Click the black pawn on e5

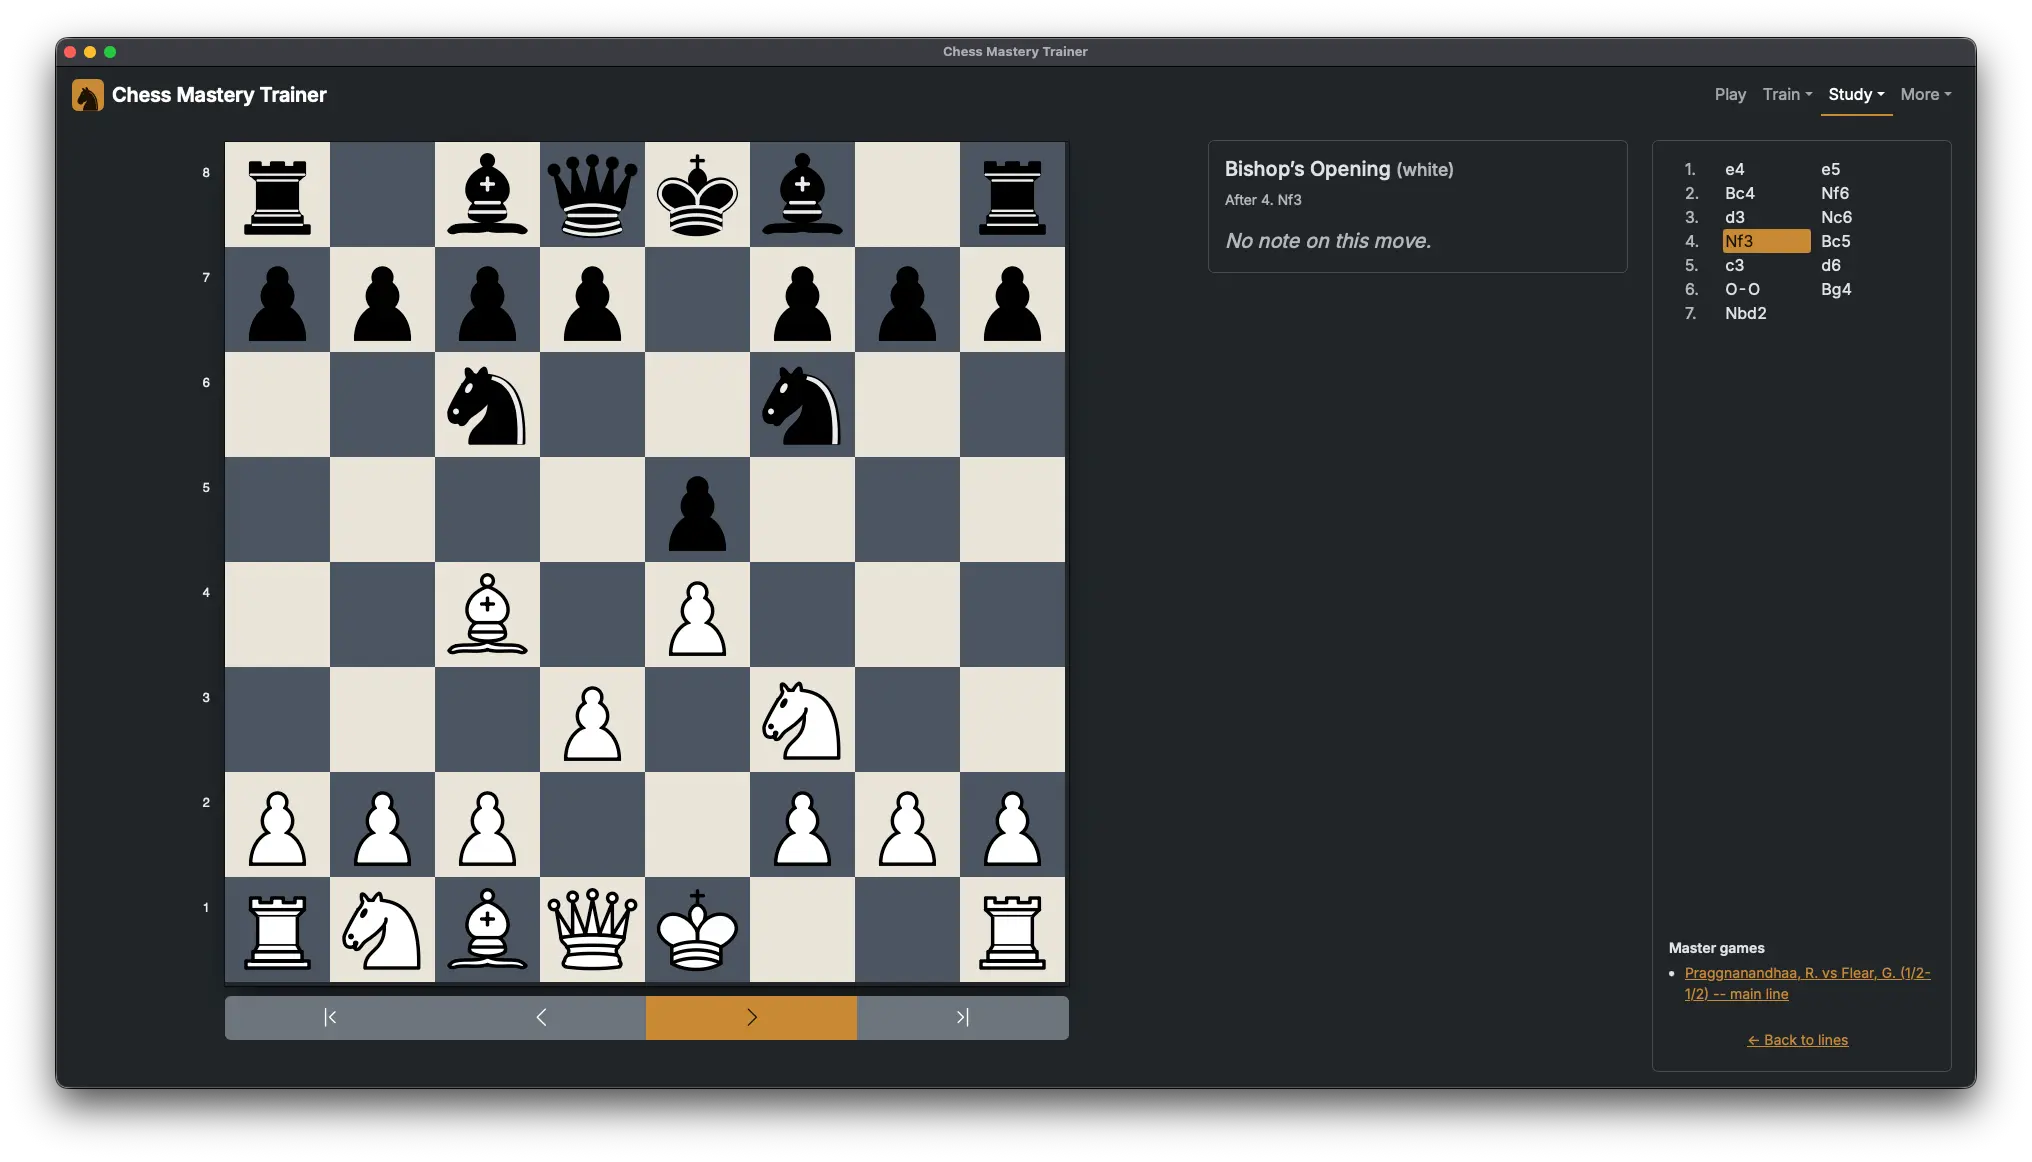[697, 509]
